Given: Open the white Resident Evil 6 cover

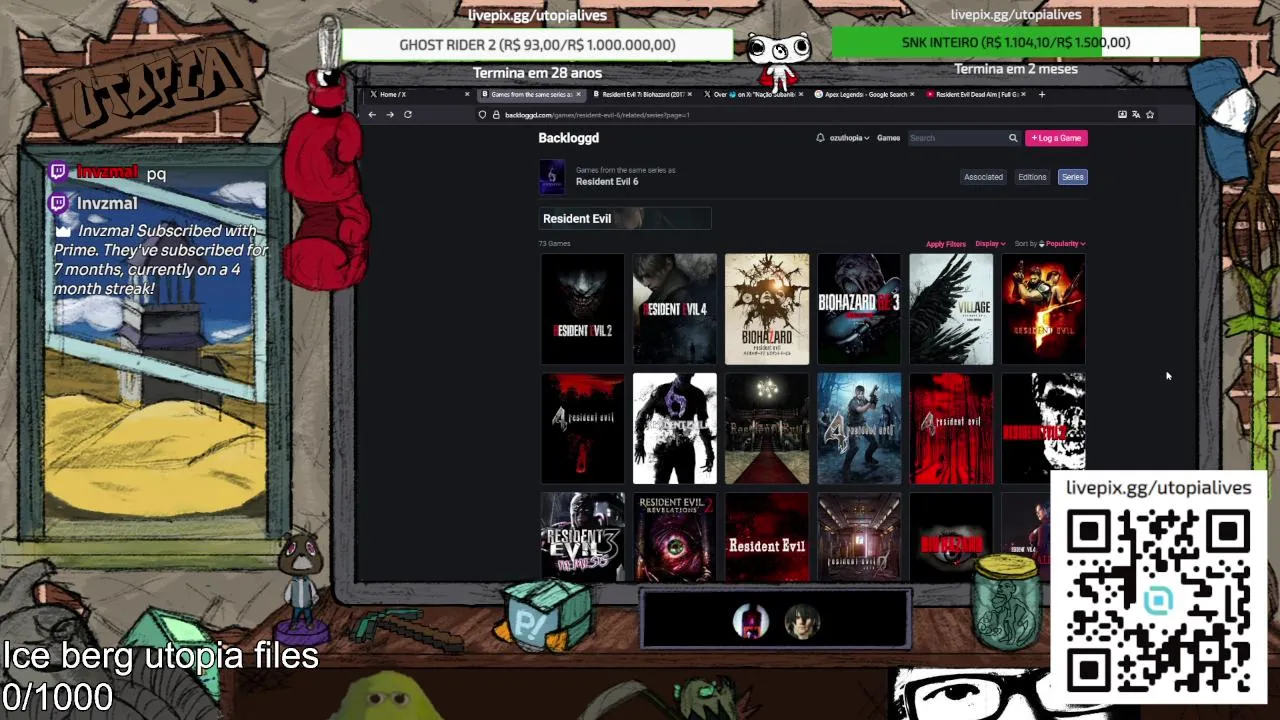Looking at the screenshot, I should [675, 428].
